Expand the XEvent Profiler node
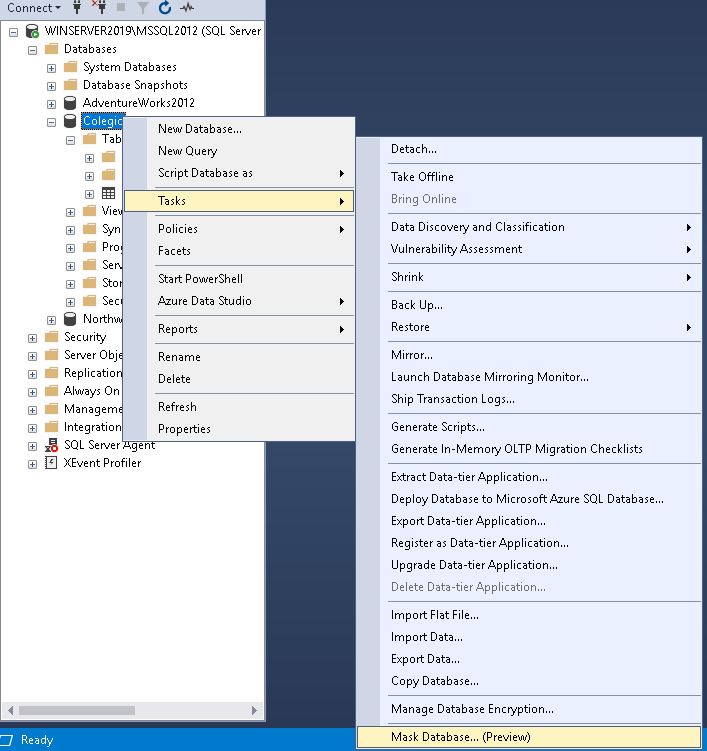 pyautogui.click(x=32, y=464)
